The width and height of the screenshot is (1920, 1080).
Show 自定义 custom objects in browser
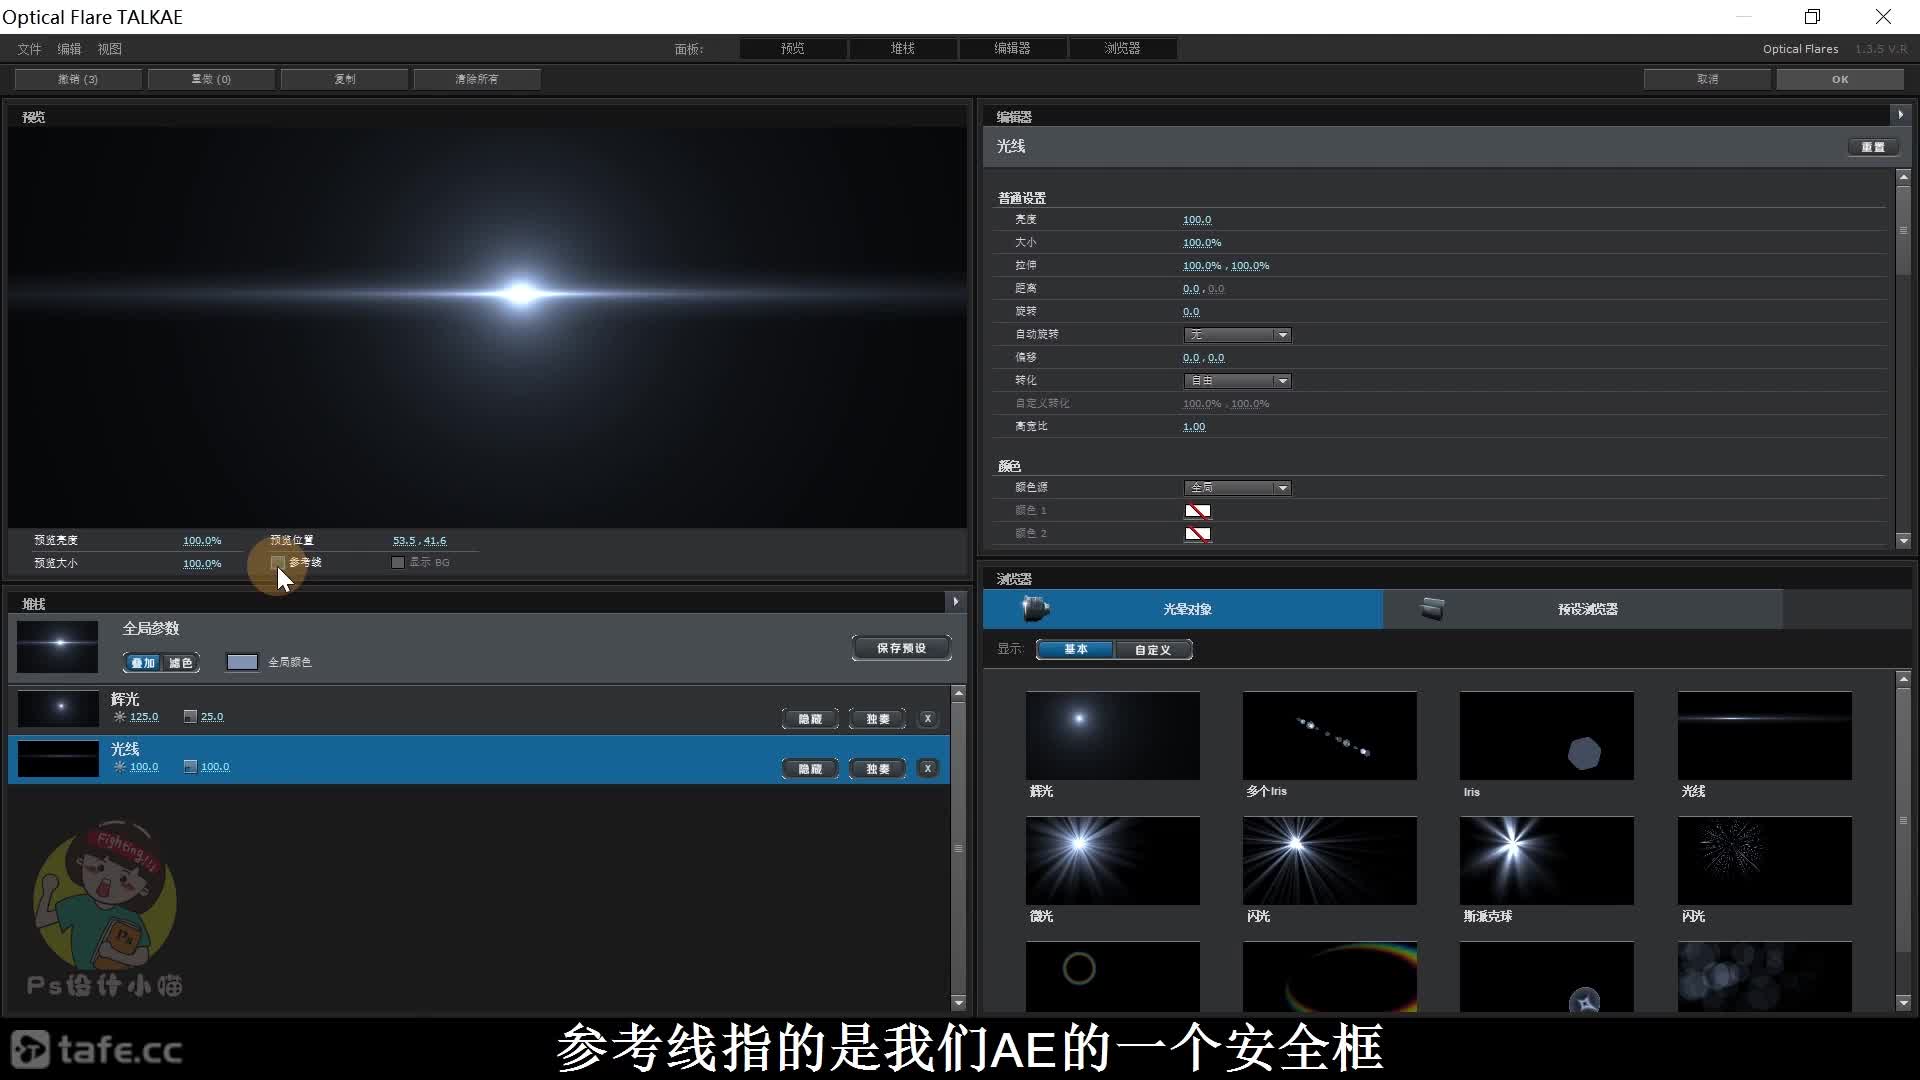[1153, 649]
